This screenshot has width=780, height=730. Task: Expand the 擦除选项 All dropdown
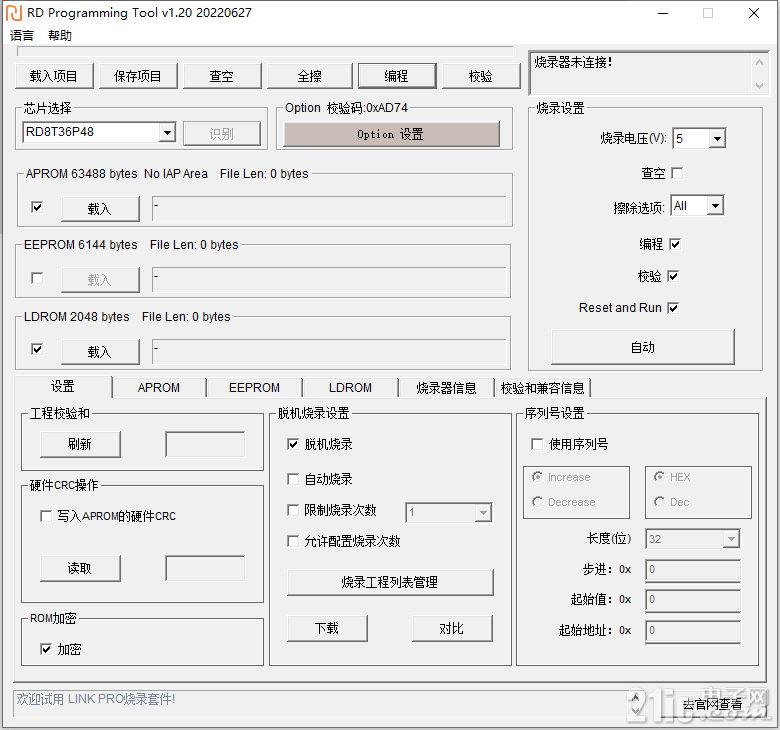715,206
